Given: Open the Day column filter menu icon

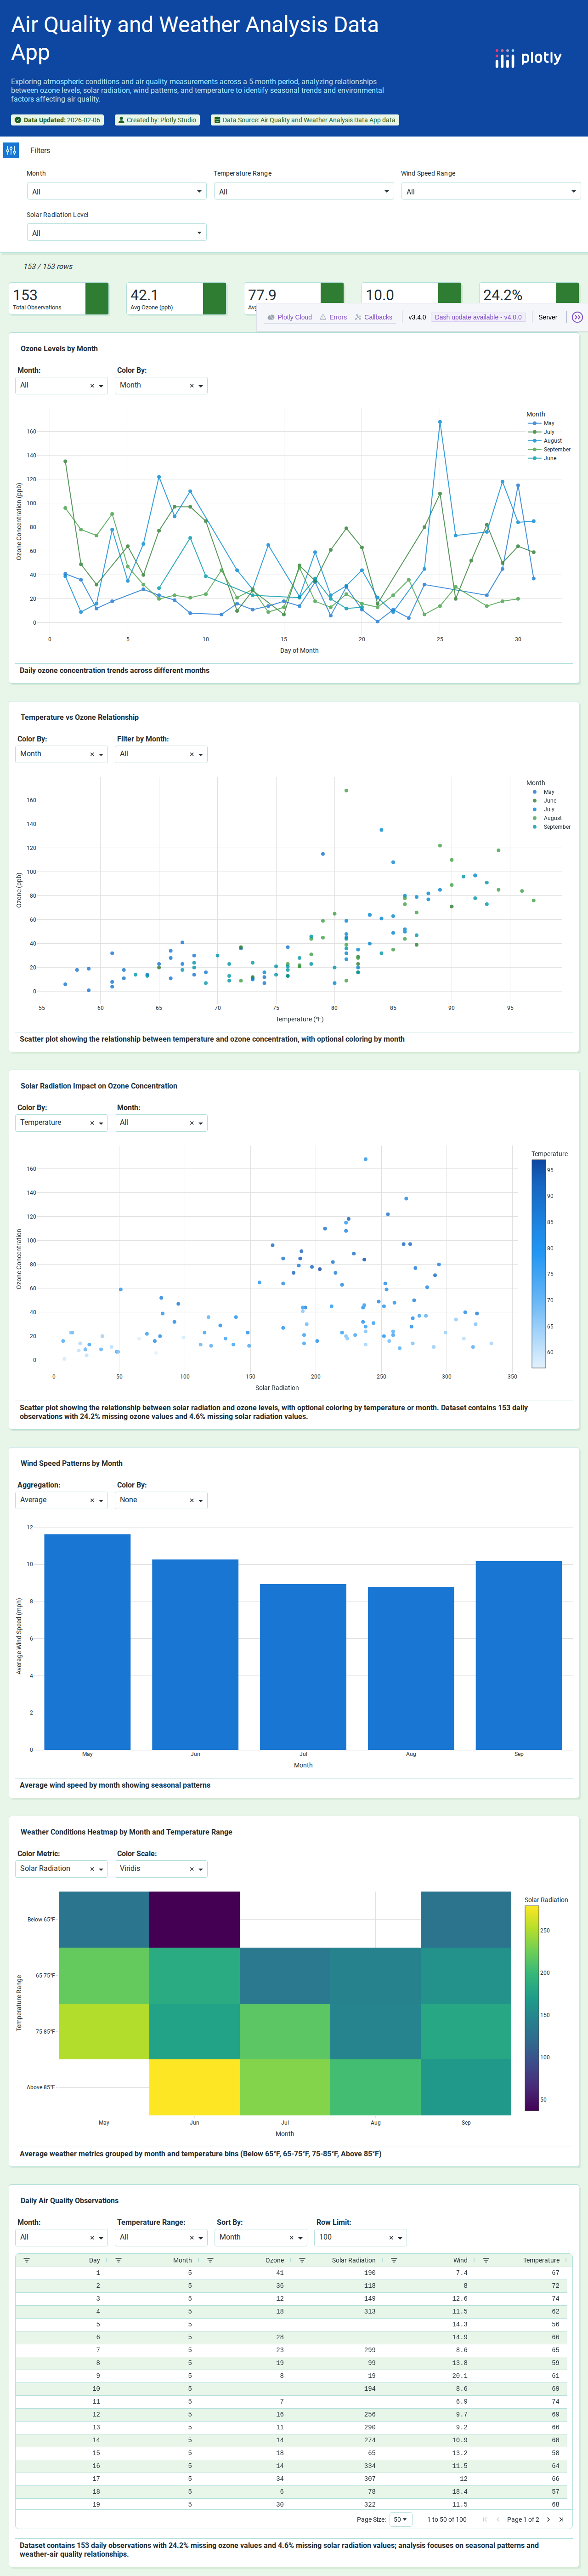Looking at the screenshot, I should point(26,2260).
